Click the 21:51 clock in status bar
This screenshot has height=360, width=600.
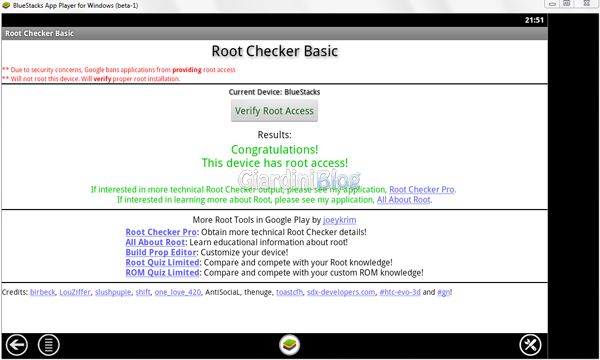coord(534,20)
